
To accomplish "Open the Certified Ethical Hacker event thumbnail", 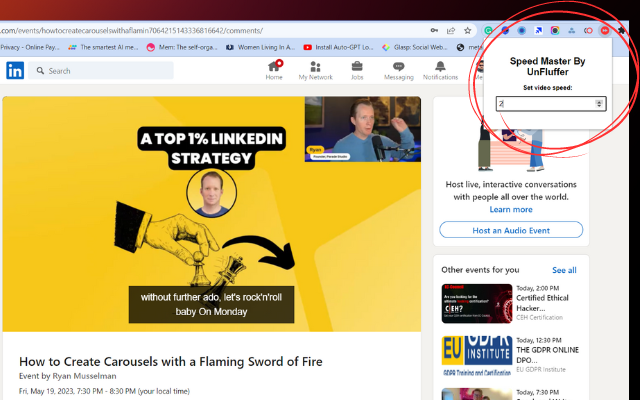I will pyautogui.click(x=477, y=304).
